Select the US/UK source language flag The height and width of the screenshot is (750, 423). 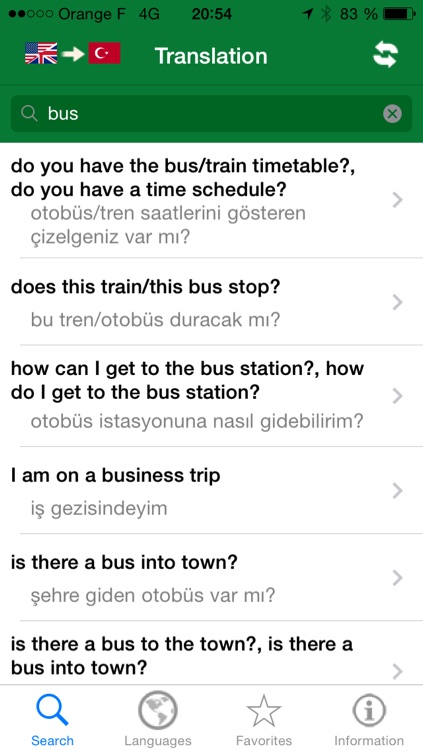[x=41, y=53]
